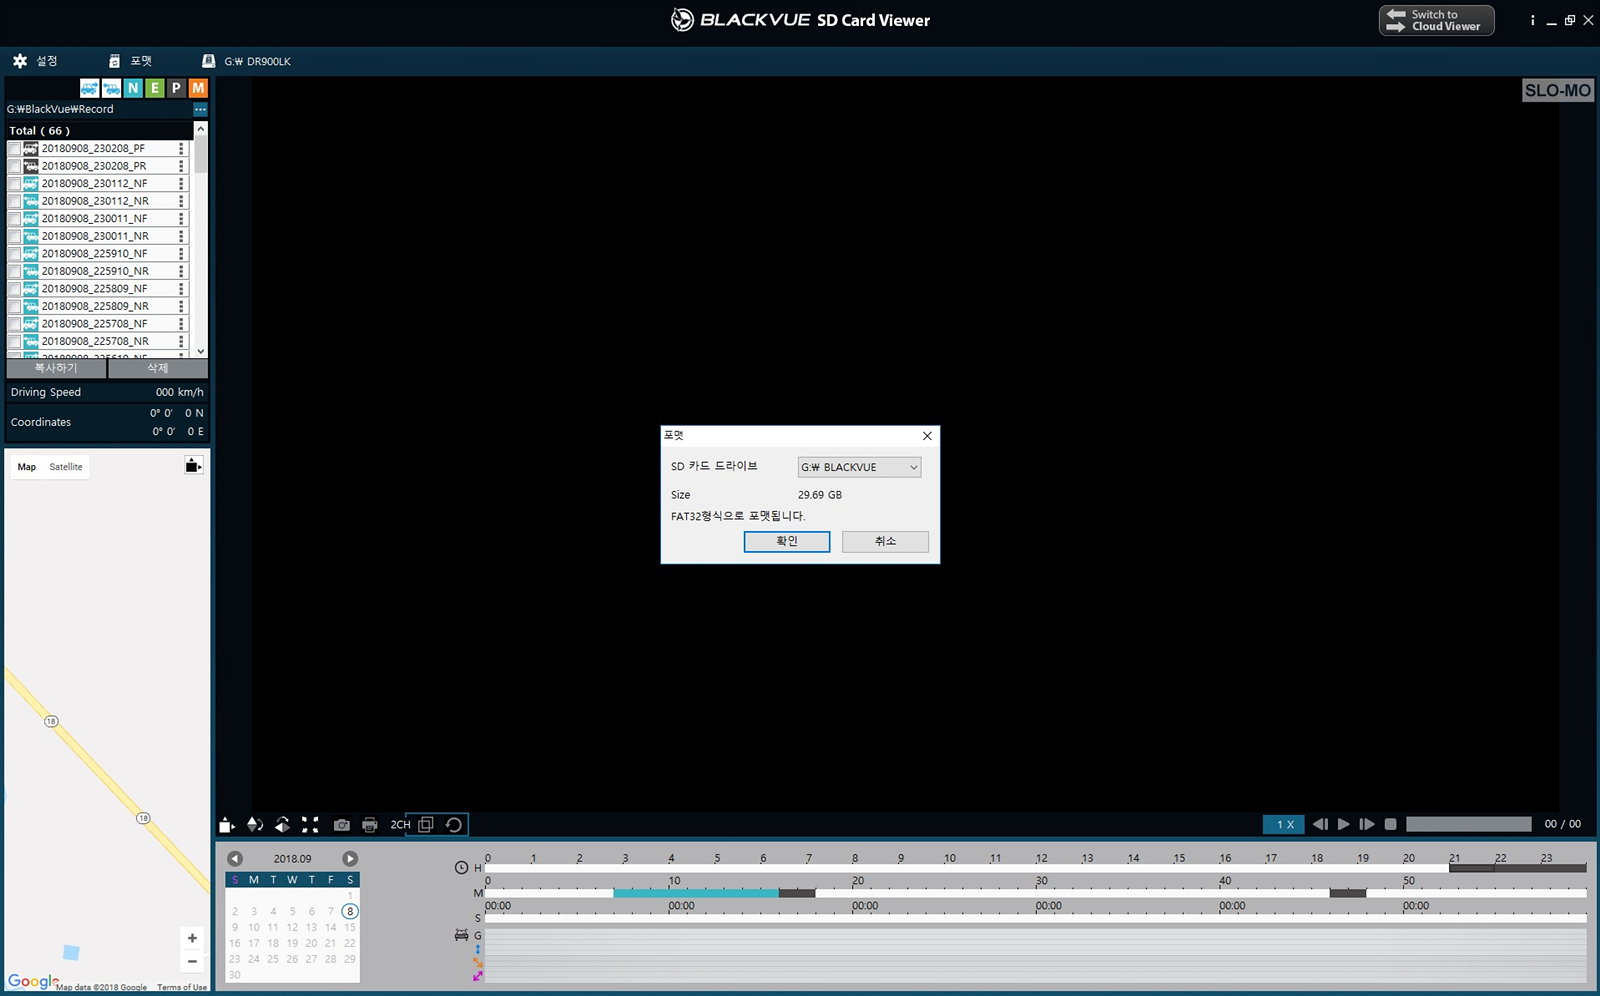Screen dimensions: 1600x996
Task: Capture a snapshot with camera icon
Action: point(342,825)
